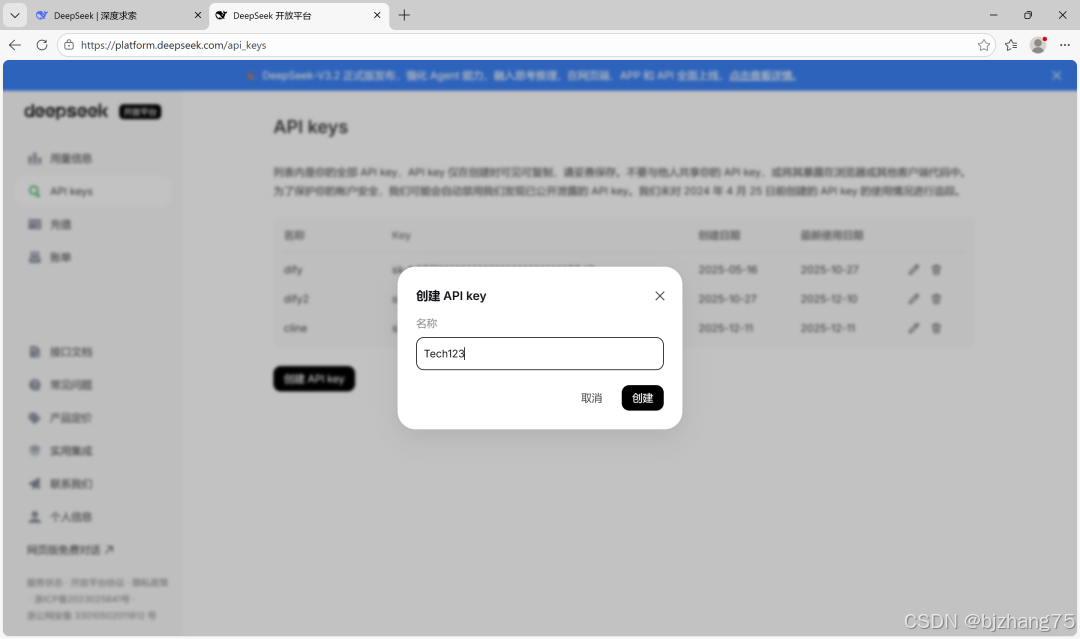
Task: Open browser settings and more menu
Action: coord(1064,45)
